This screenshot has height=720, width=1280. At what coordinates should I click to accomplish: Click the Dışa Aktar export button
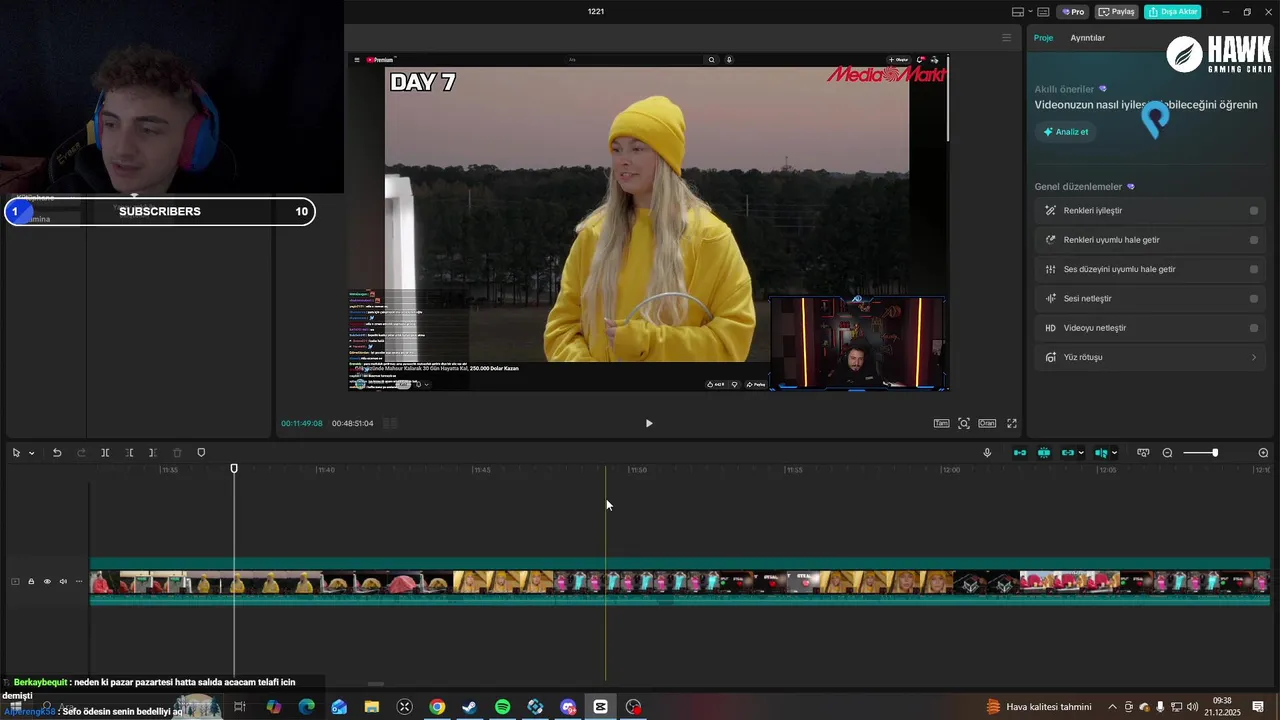pos(1172,12)
